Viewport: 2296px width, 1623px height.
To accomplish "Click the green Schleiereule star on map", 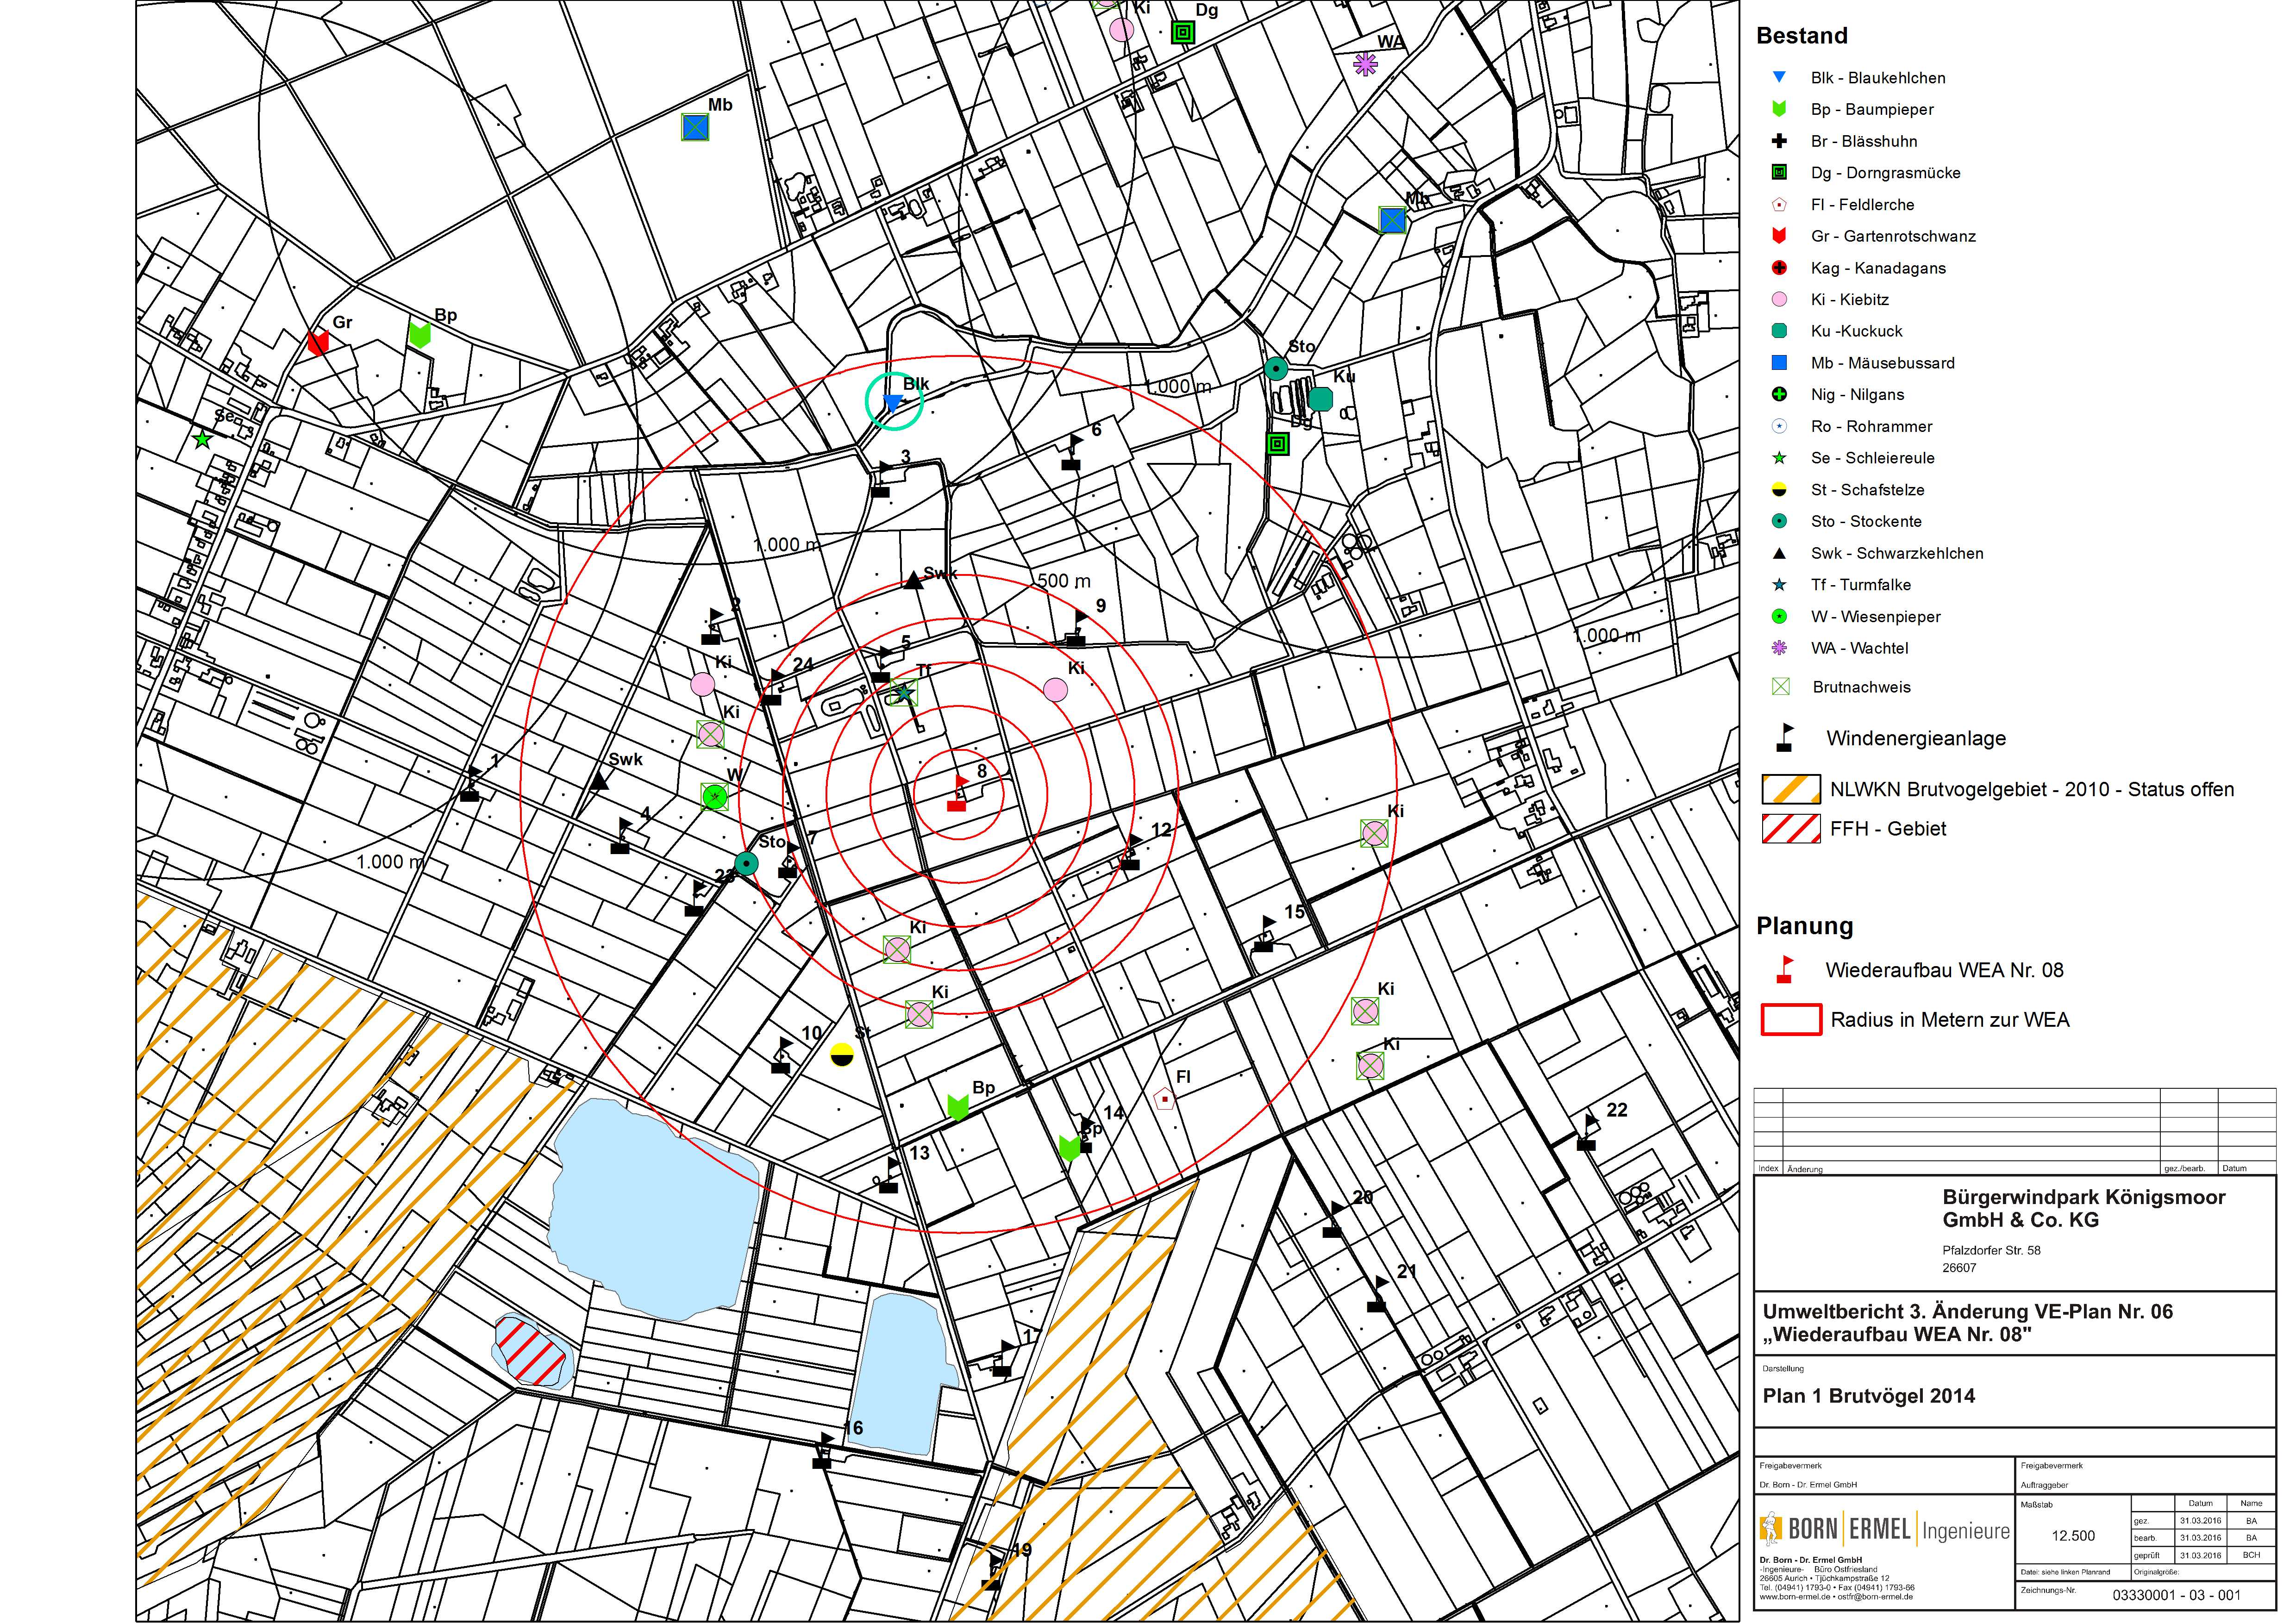I will 203,439.
